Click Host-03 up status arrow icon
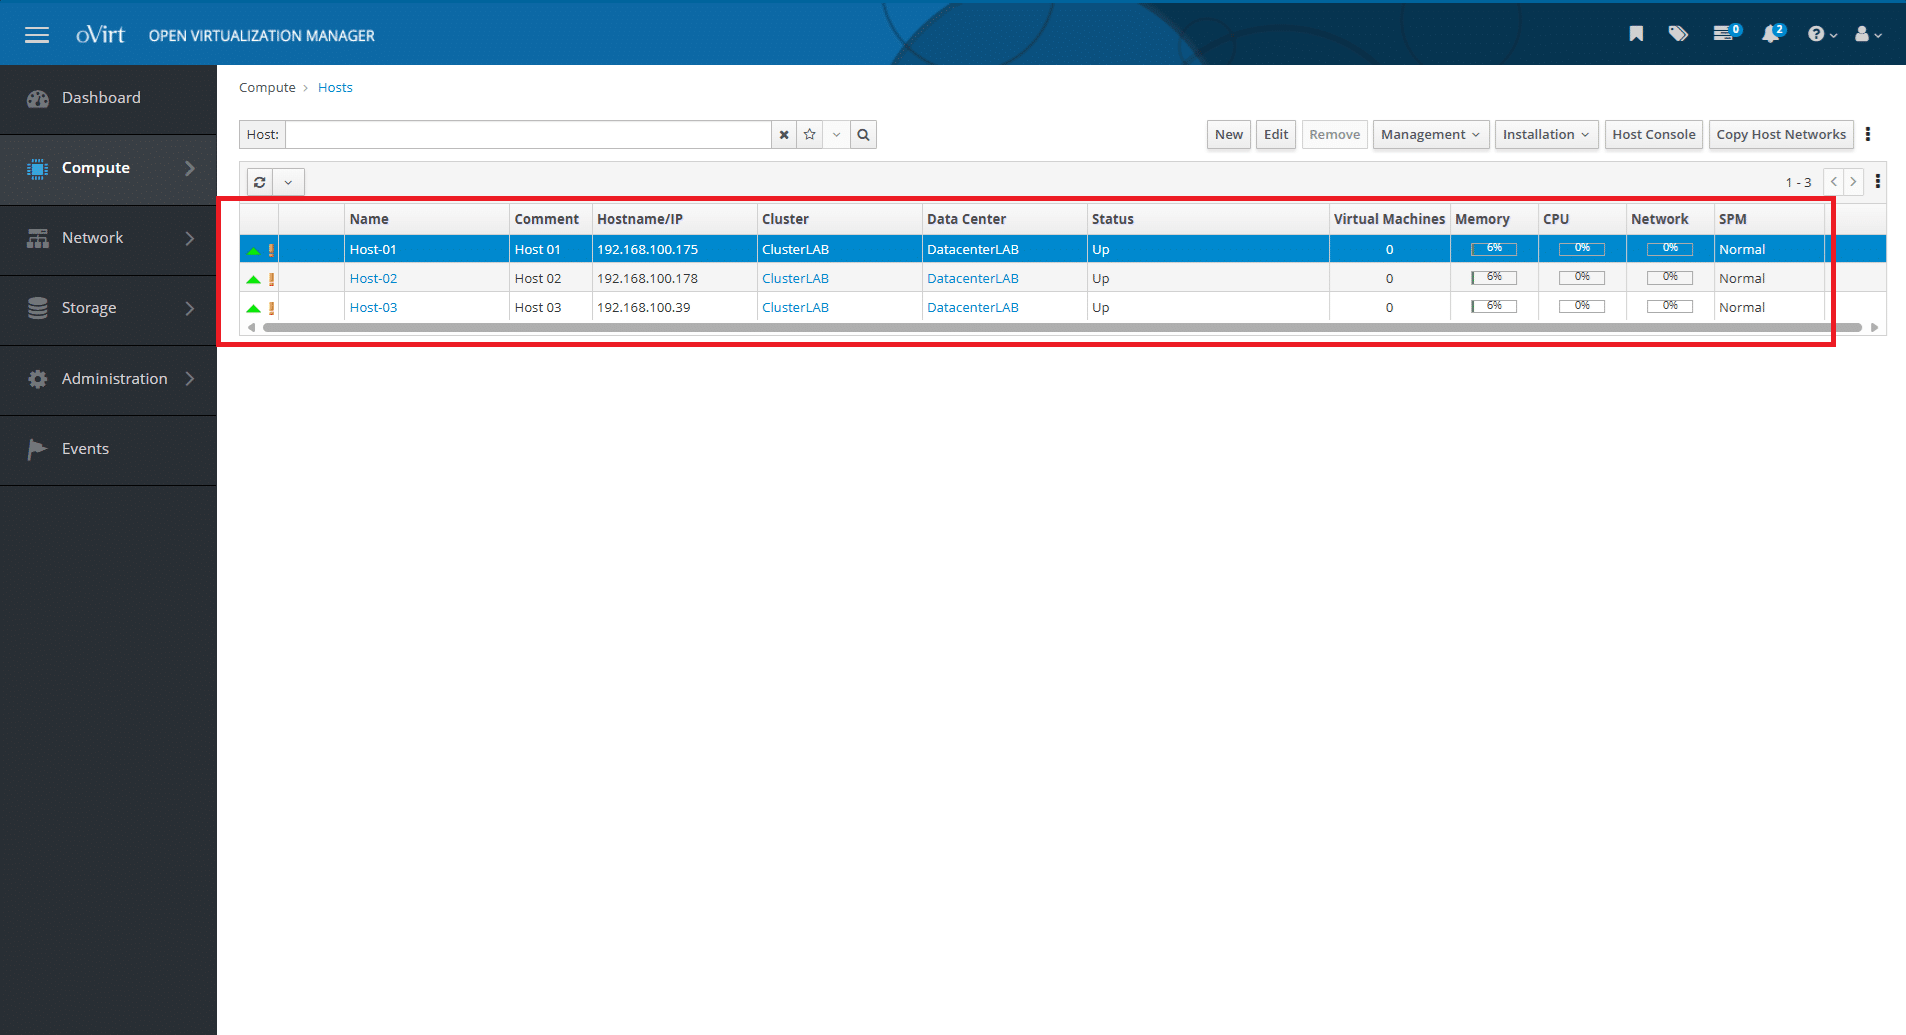The height and width of the screenshot is (1035, 1906). tap(253, 308)
